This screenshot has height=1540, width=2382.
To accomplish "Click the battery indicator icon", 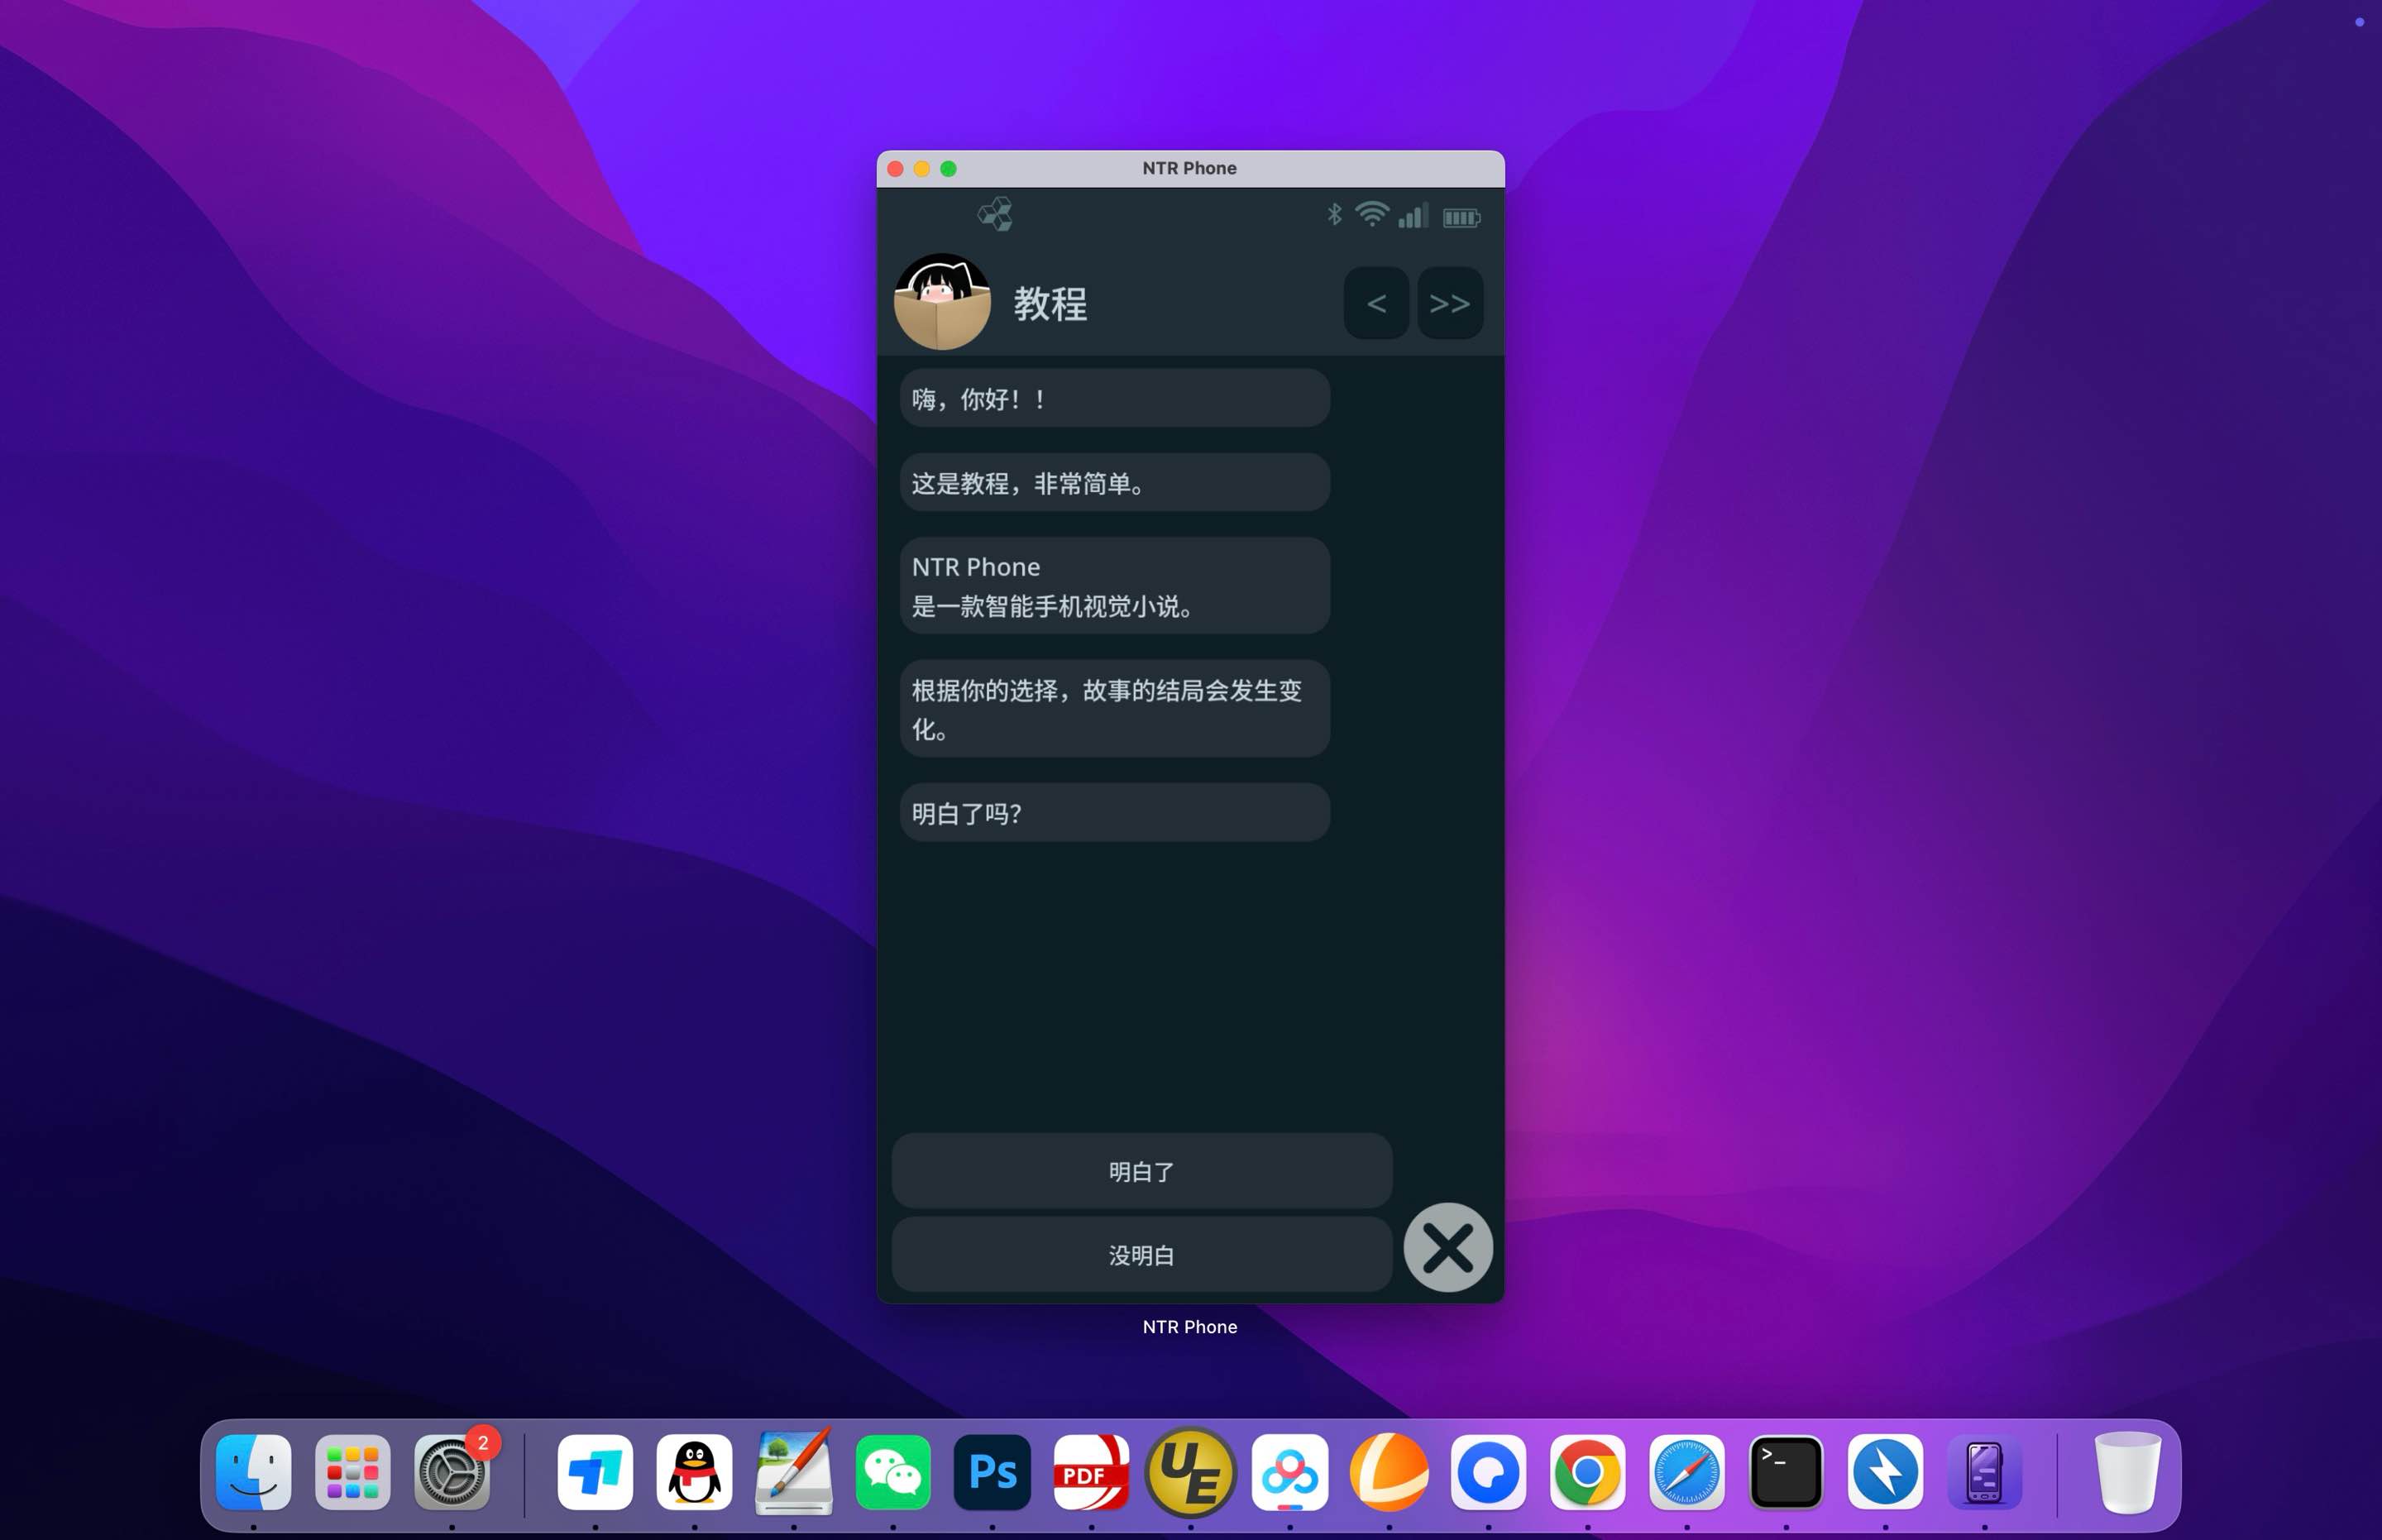I will [1461, 216].
